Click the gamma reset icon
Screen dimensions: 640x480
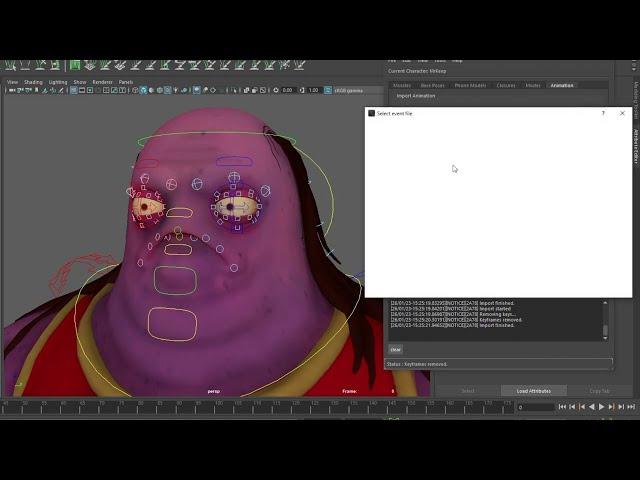point(302,90)
